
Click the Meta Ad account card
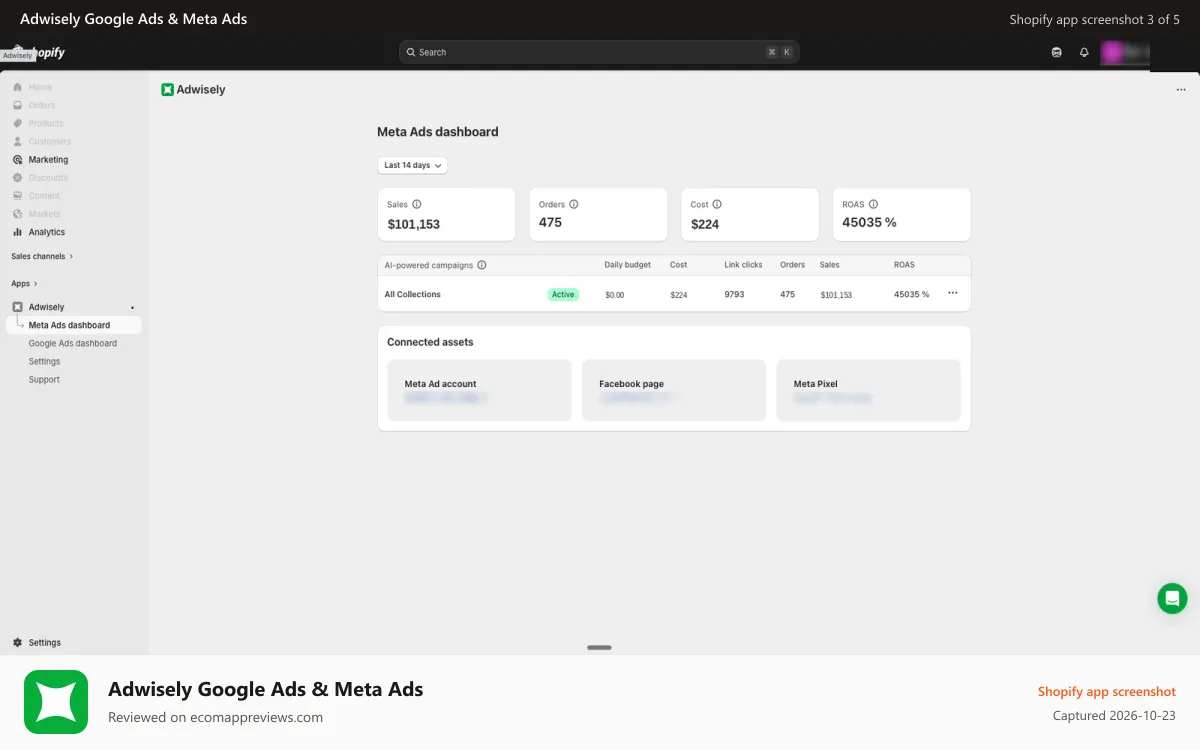coord(479,390)
